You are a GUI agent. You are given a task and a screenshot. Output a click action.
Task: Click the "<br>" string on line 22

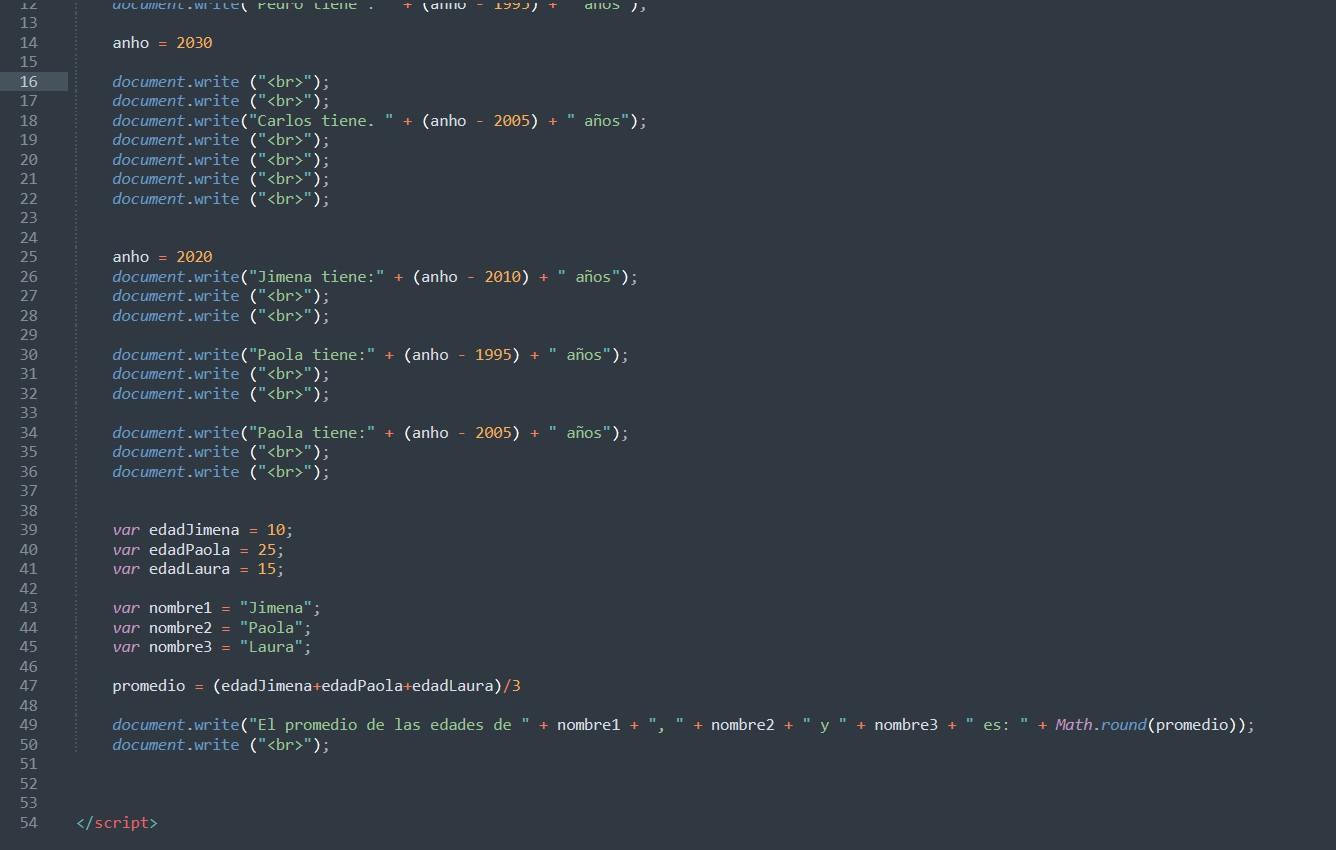(x=285, y=199)
